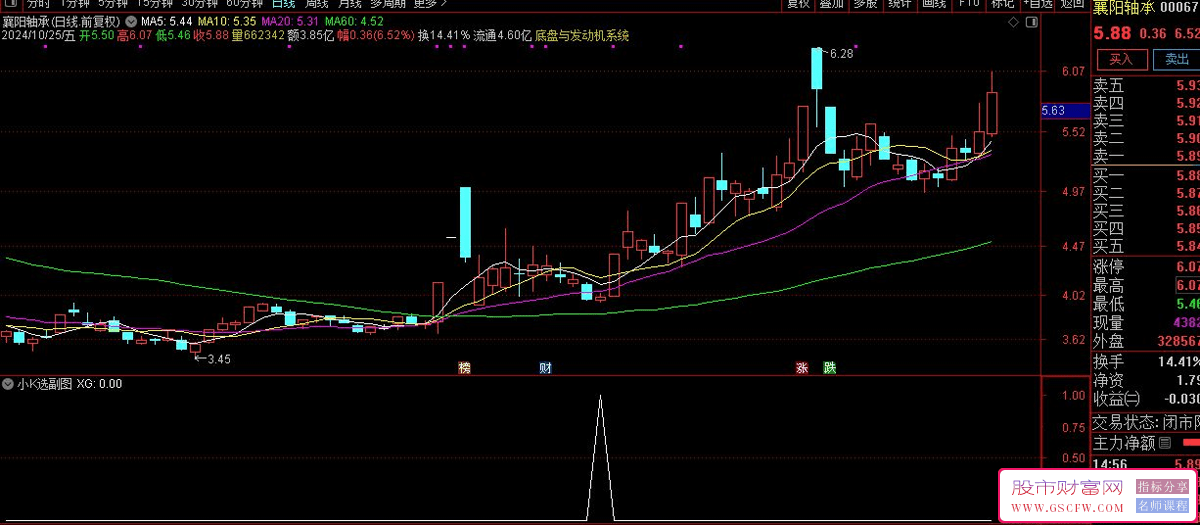Open the 多周期 multi-period view
The image size is (1200, 525).
coord(389,3)
